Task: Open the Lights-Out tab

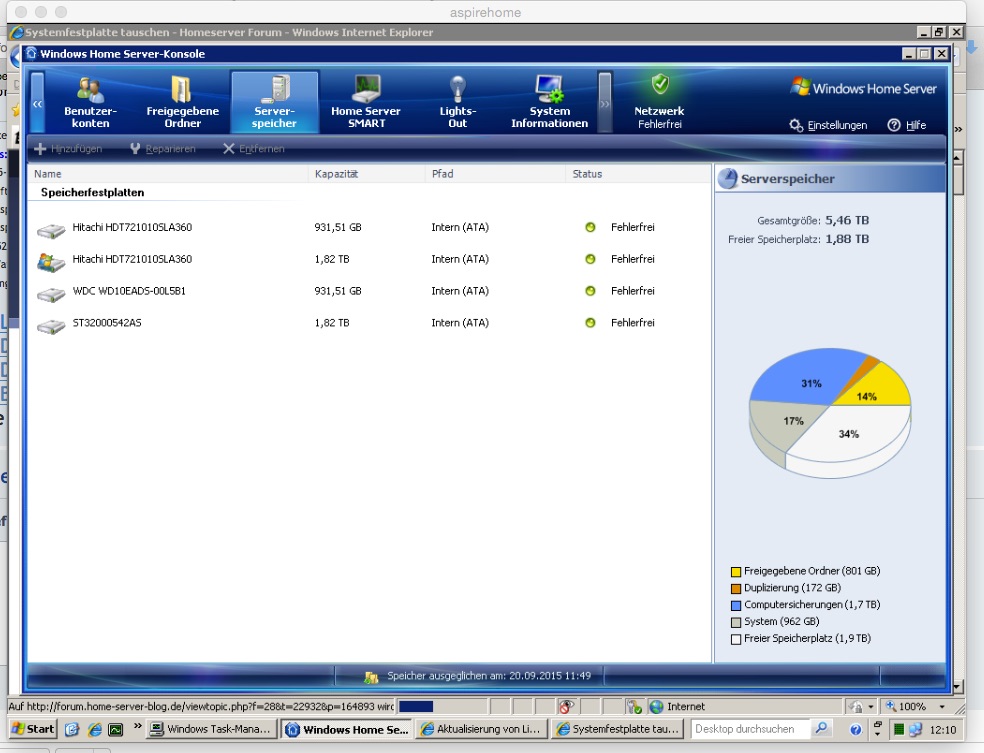Action: (457, 102)
